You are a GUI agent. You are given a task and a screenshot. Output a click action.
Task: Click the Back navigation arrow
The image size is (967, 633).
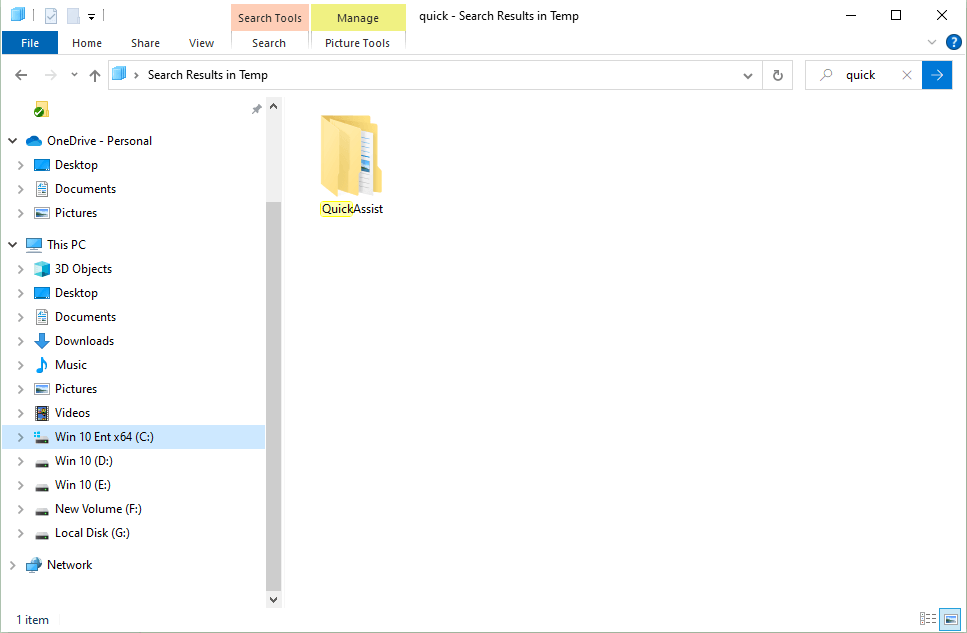pos(21,75)
